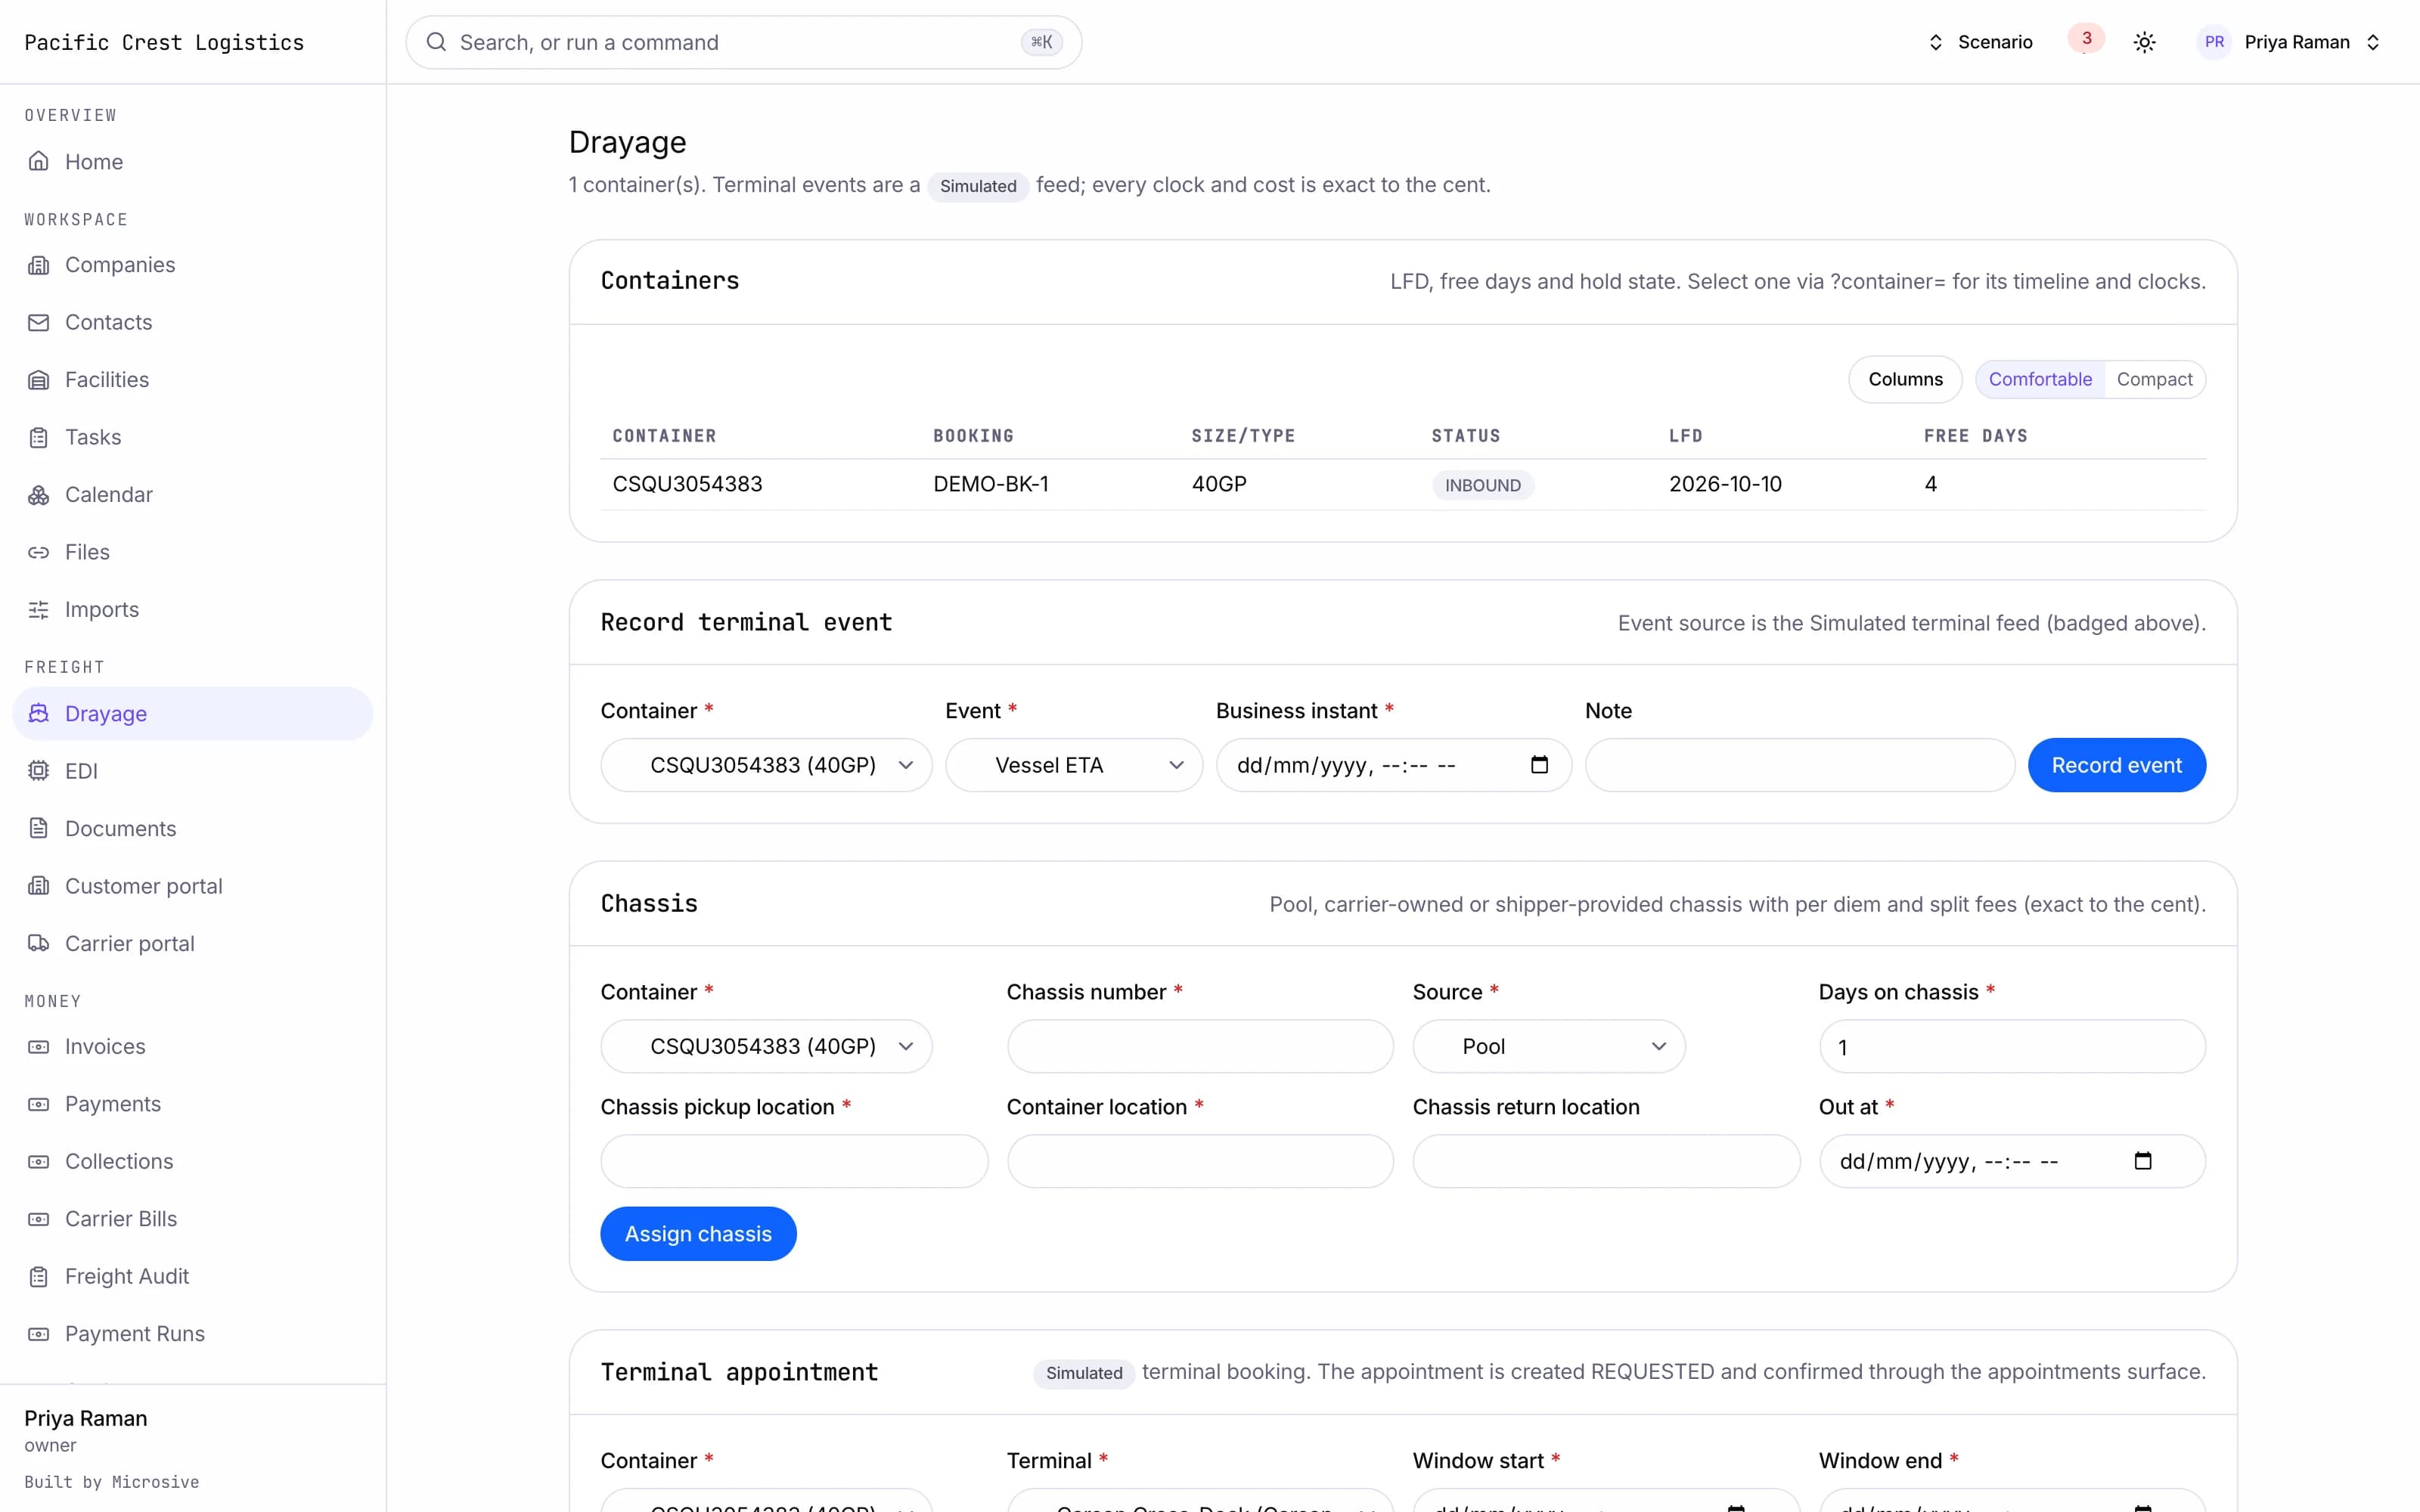
Task: Open the Business instant calendar picker icon
Action: pyautogui.click(x=1539, y=765)
